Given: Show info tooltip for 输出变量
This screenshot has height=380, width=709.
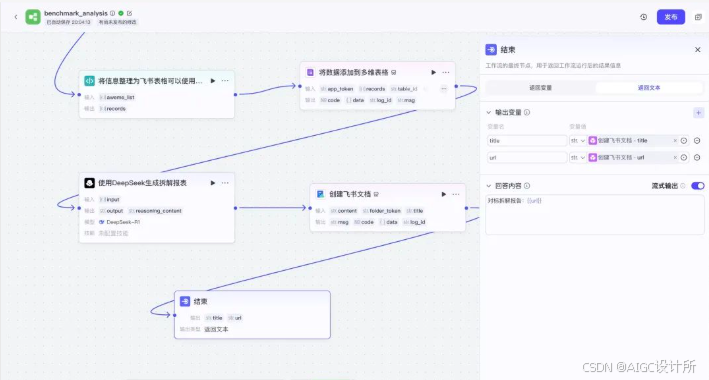Looking at the screenshot, I should 527,112.
